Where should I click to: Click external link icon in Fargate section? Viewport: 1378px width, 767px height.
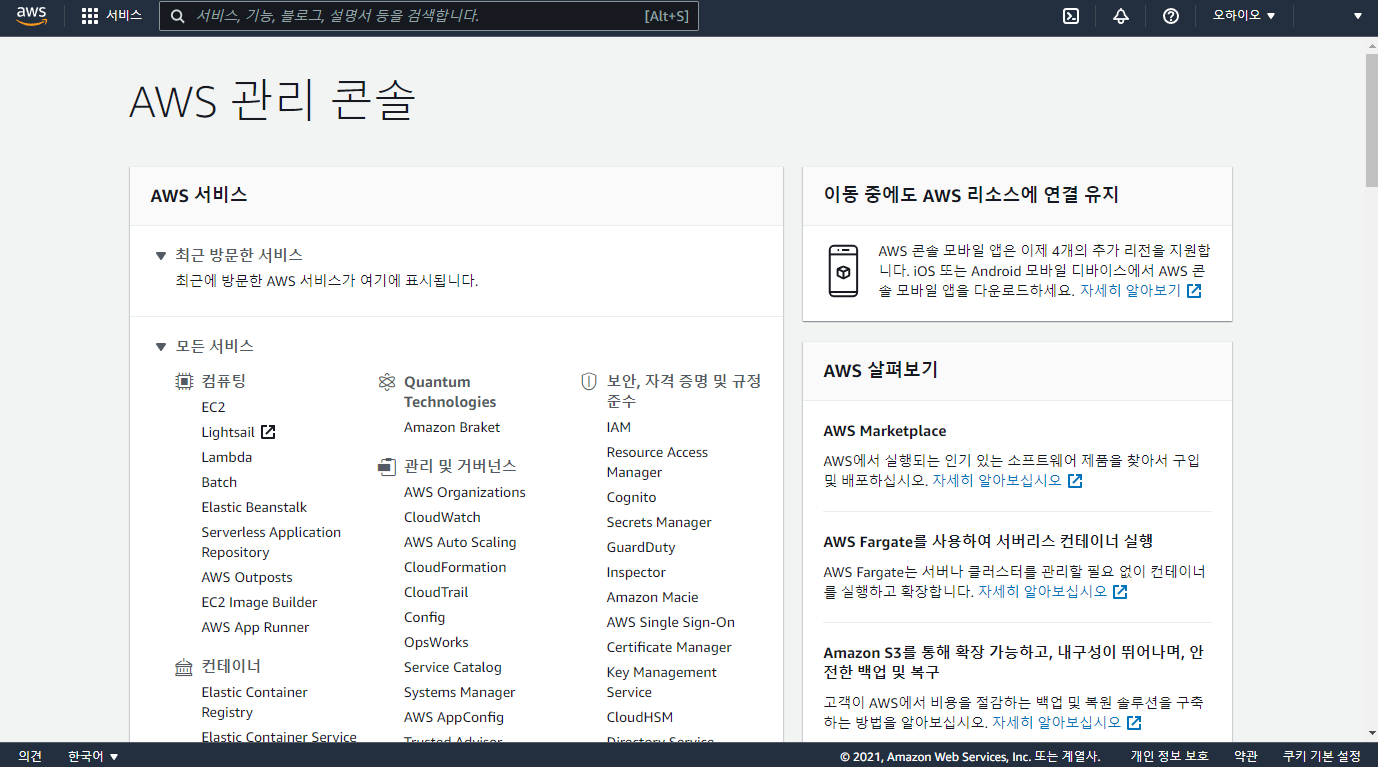tap(1121, 592)
